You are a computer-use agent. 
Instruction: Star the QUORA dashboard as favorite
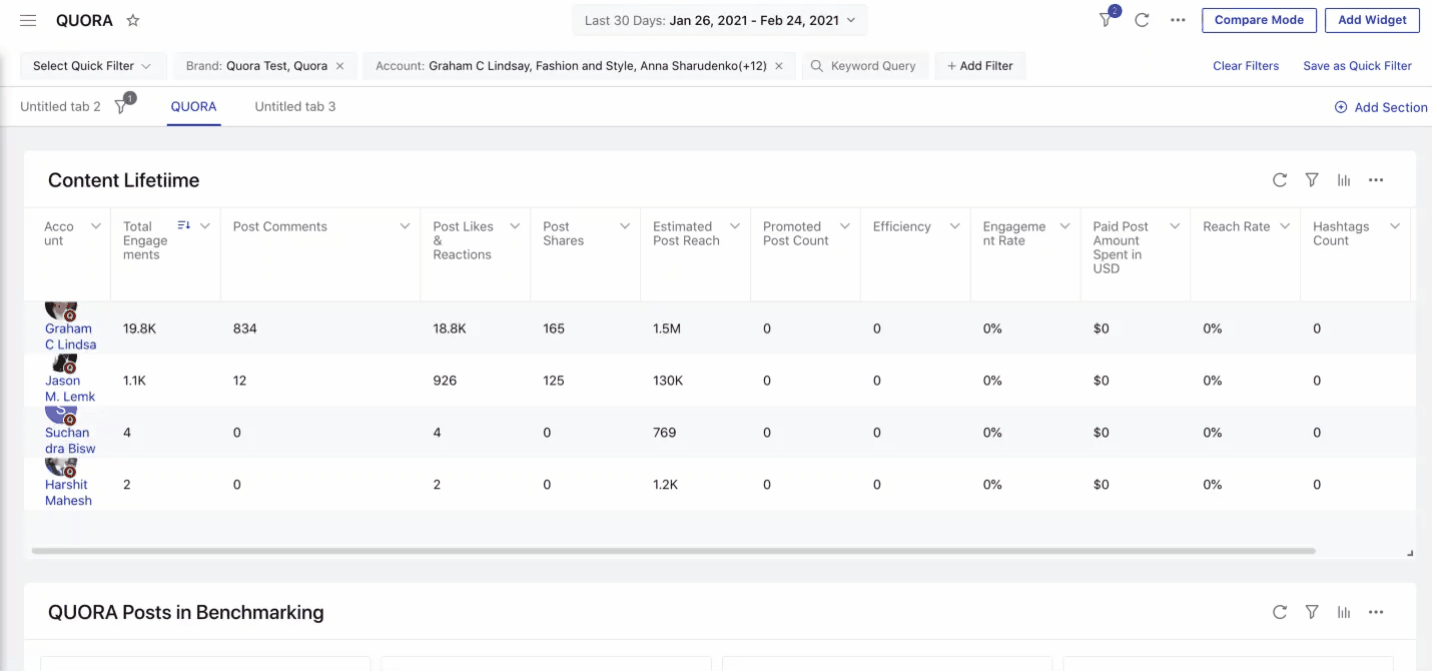(133, 20)
